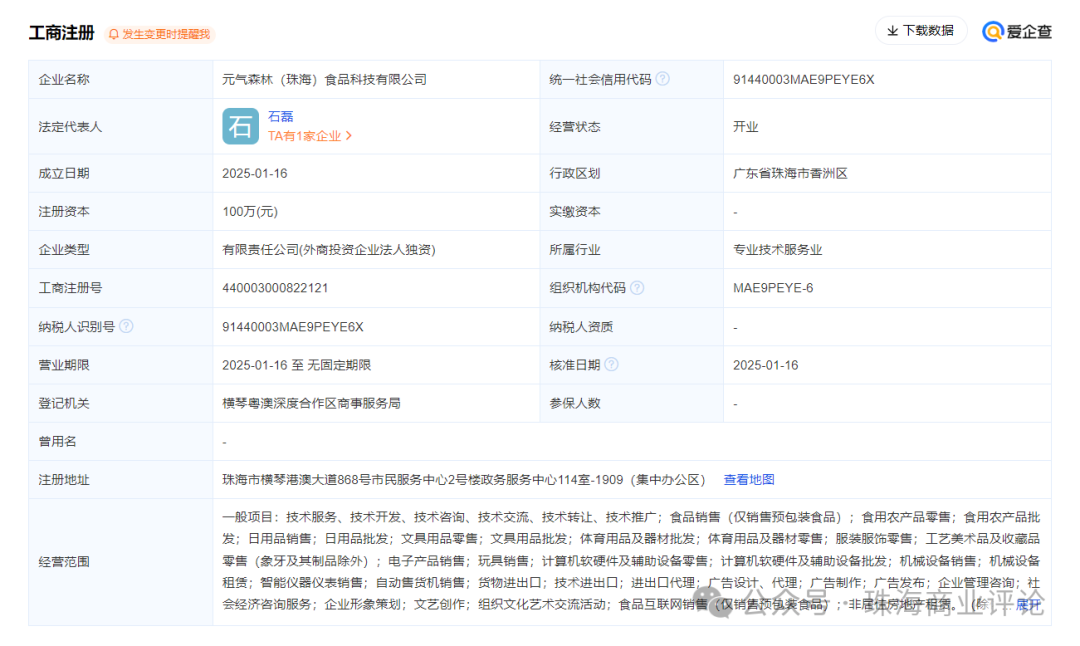Select the address starting 珠海市横琴港澳大道868号

pos(464,479)
